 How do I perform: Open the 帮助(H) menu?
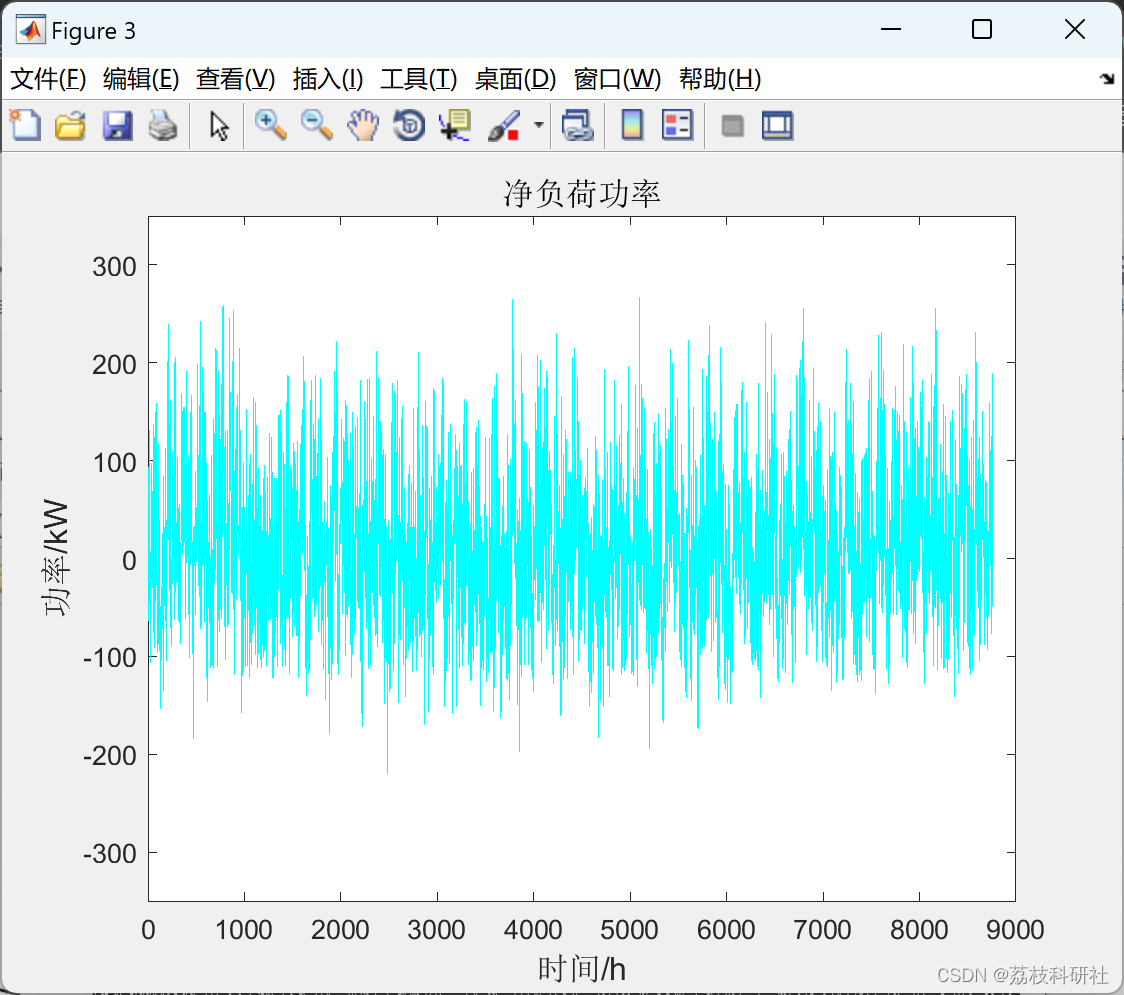(x=720, y=79)
